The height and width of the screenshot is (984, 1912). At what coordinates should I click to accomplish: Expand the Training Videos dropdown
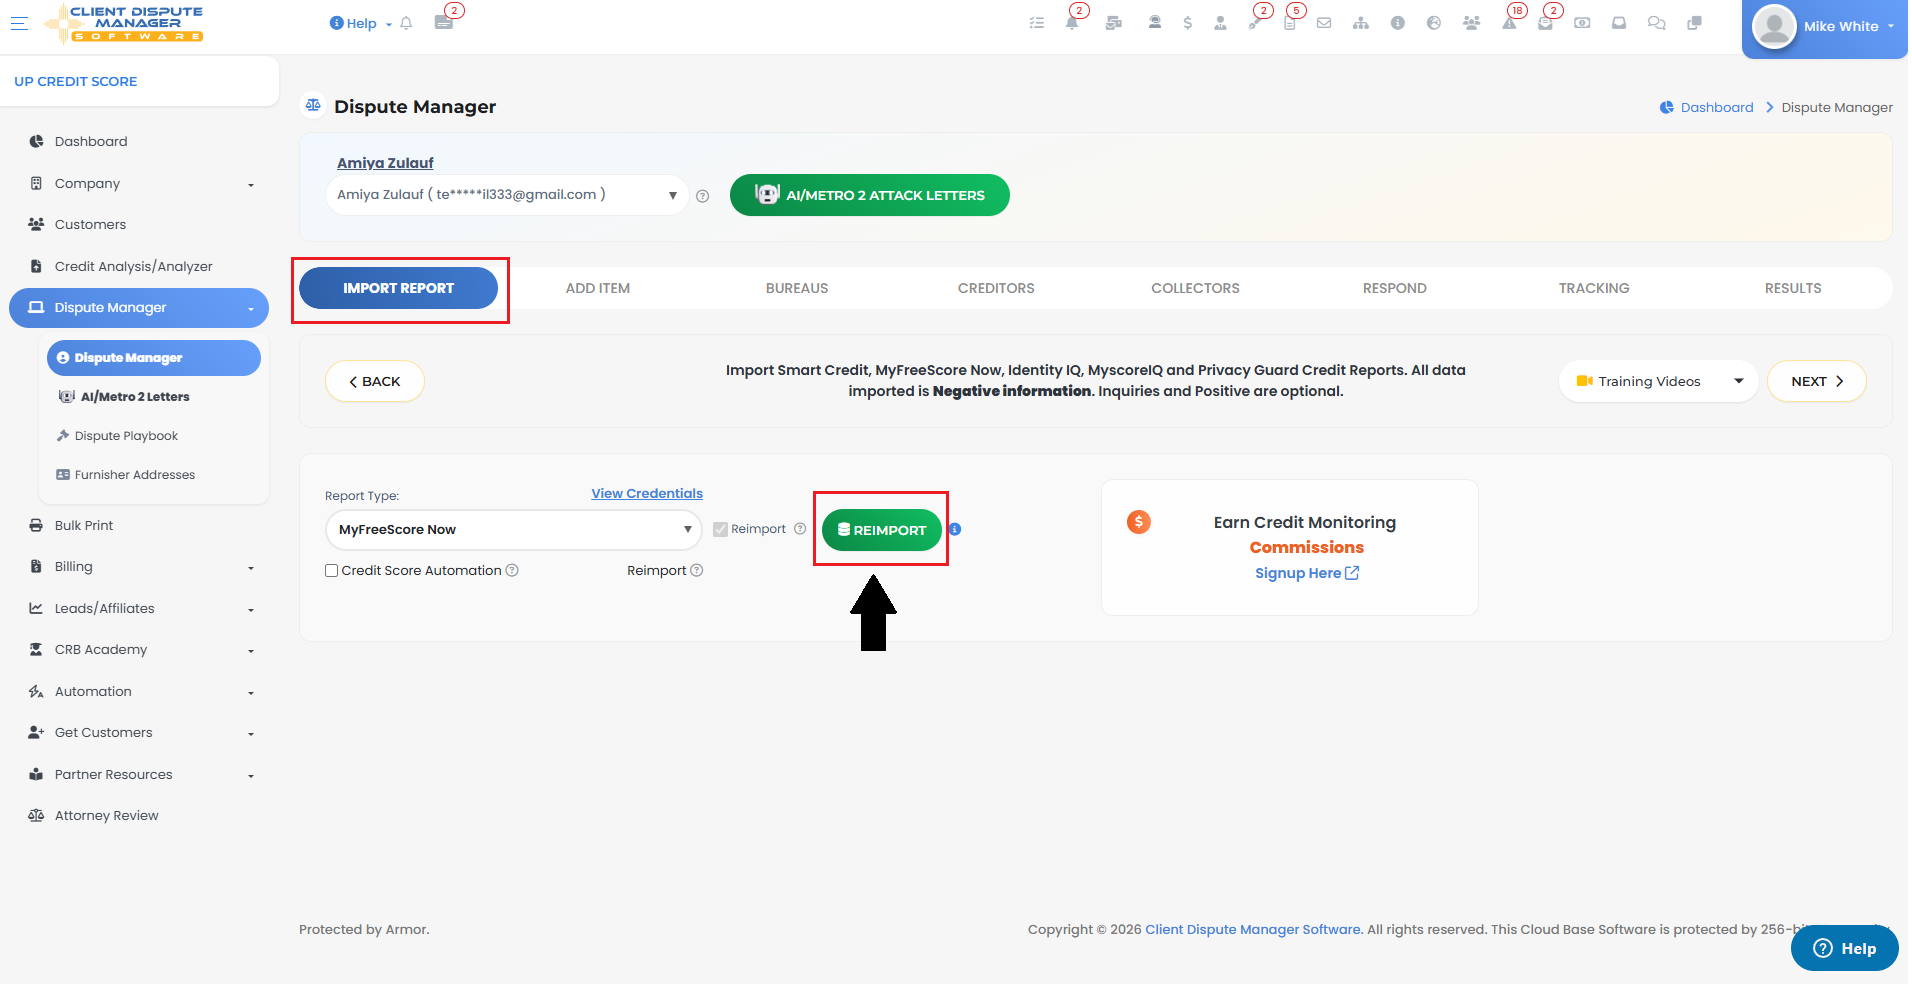(1658, 381)
